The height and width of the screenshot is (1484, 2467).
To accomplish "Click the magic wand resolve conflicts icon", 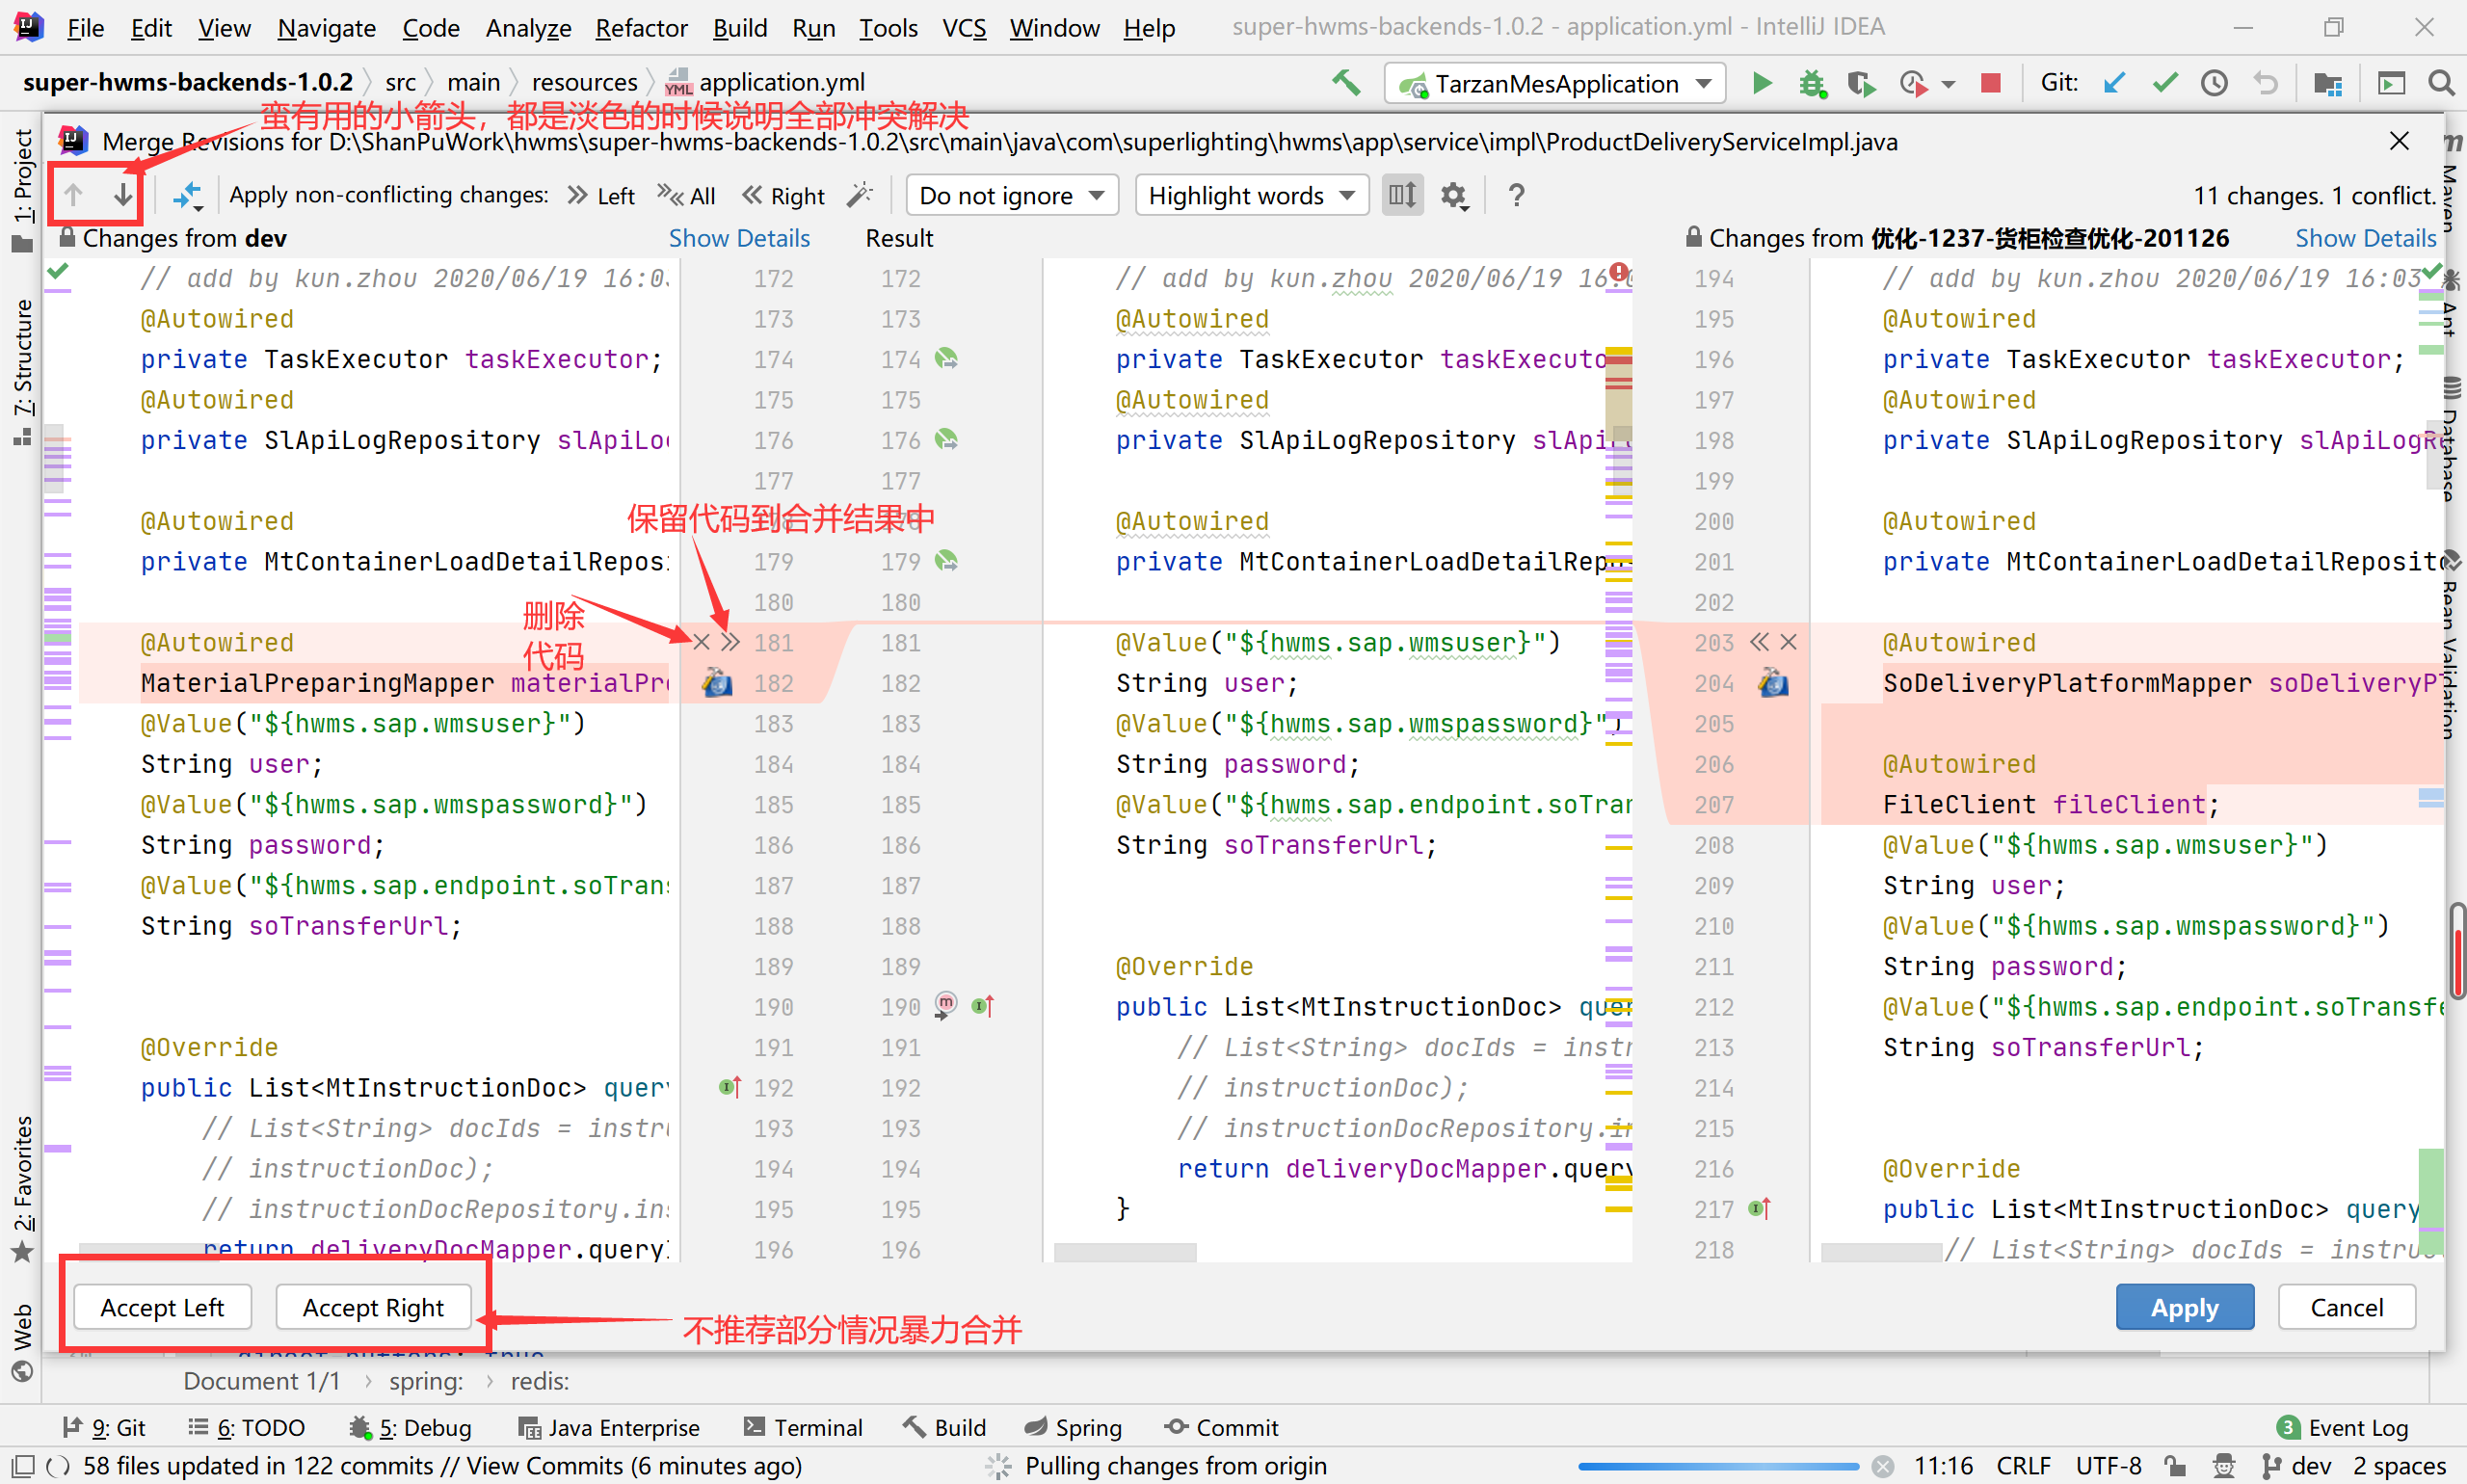I will click(859, 194).
